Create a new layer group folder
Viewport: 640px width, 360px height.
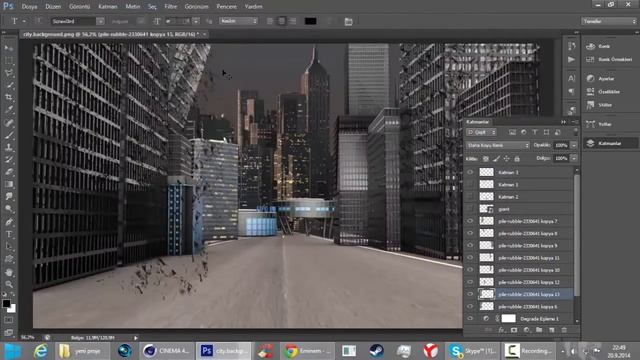click(539, 330)
